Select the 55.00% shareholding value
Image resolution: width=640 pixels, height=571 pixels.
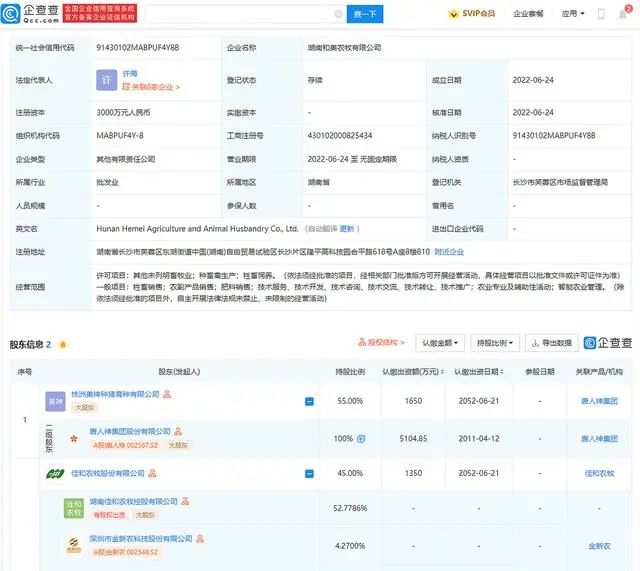point(350,401)
